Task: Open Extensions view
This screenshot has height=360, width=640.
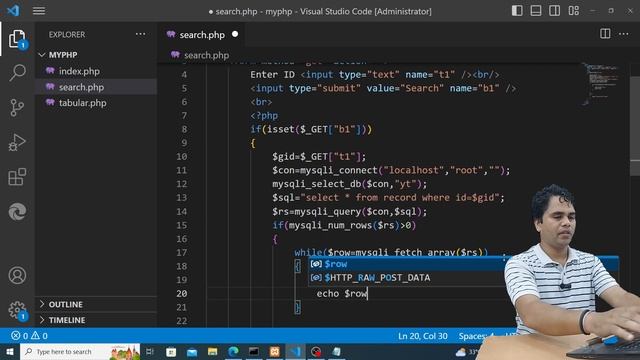Action: (17, 177)
